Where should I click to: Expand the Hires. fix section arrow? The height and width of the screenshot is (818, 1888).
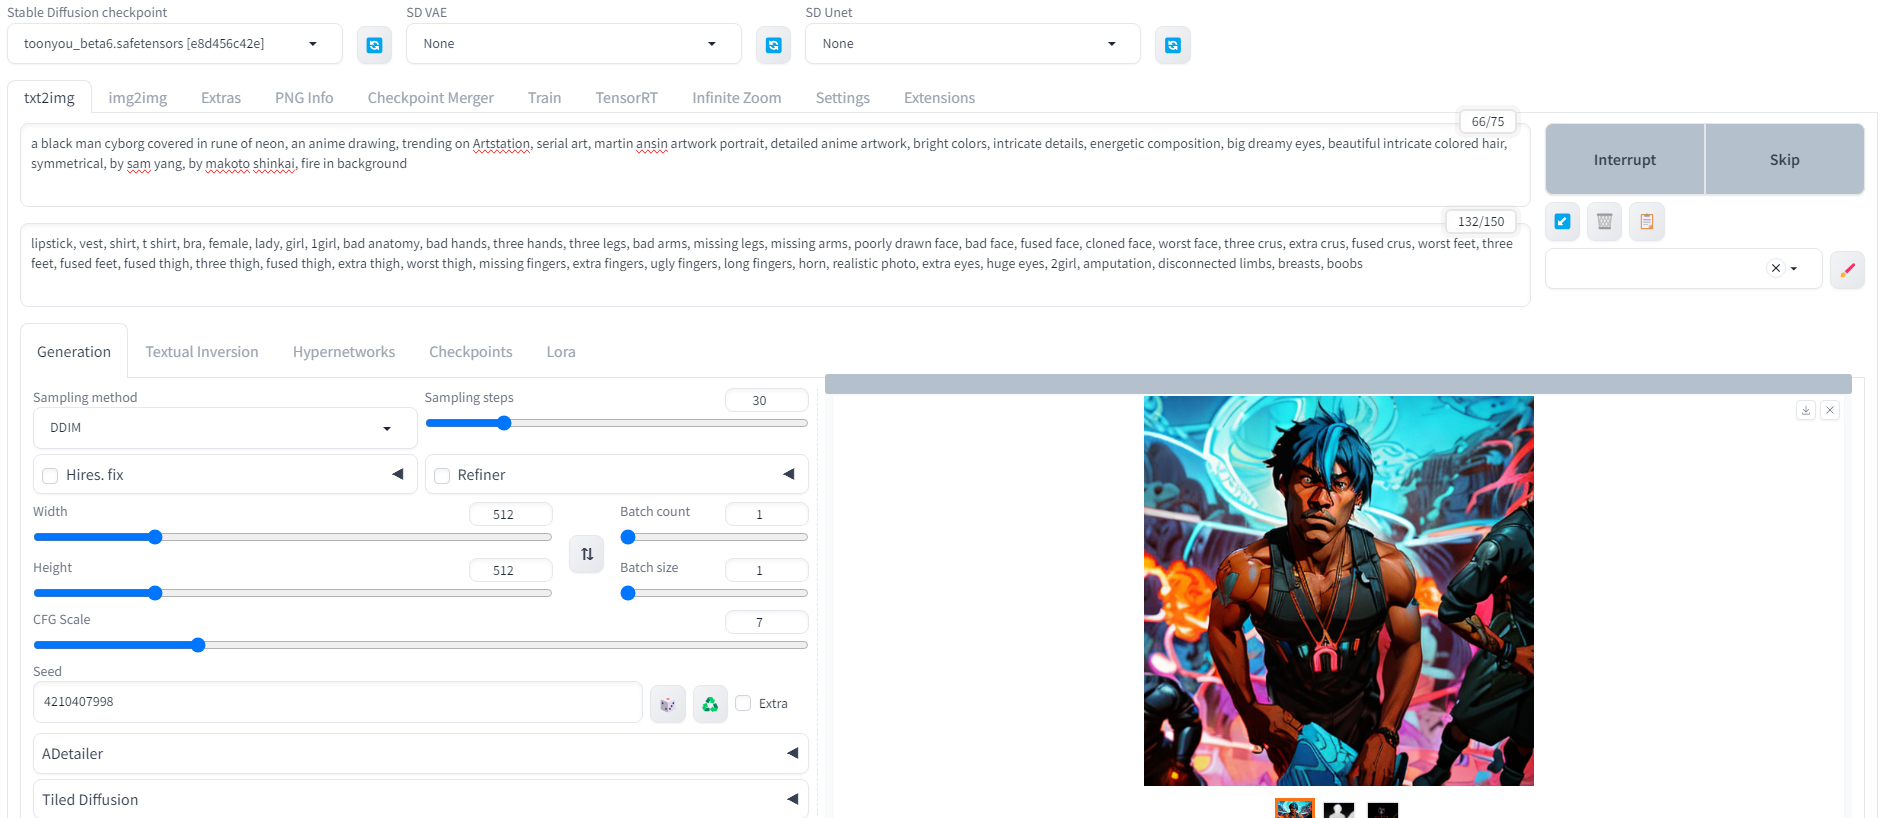coord(398,474)
